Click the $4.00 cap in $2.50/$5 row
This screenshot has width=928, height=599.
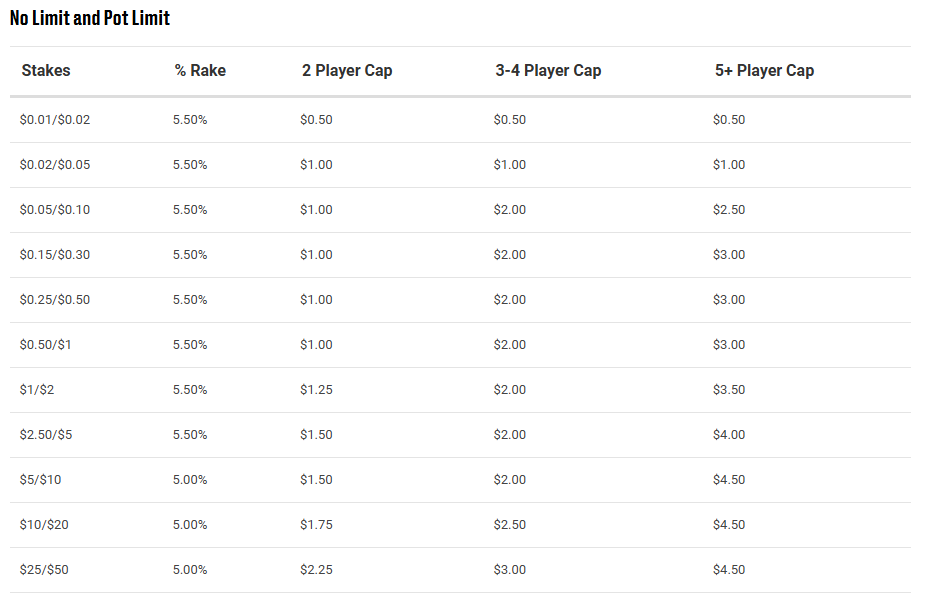pyautogui.click(x=729, y=435)
